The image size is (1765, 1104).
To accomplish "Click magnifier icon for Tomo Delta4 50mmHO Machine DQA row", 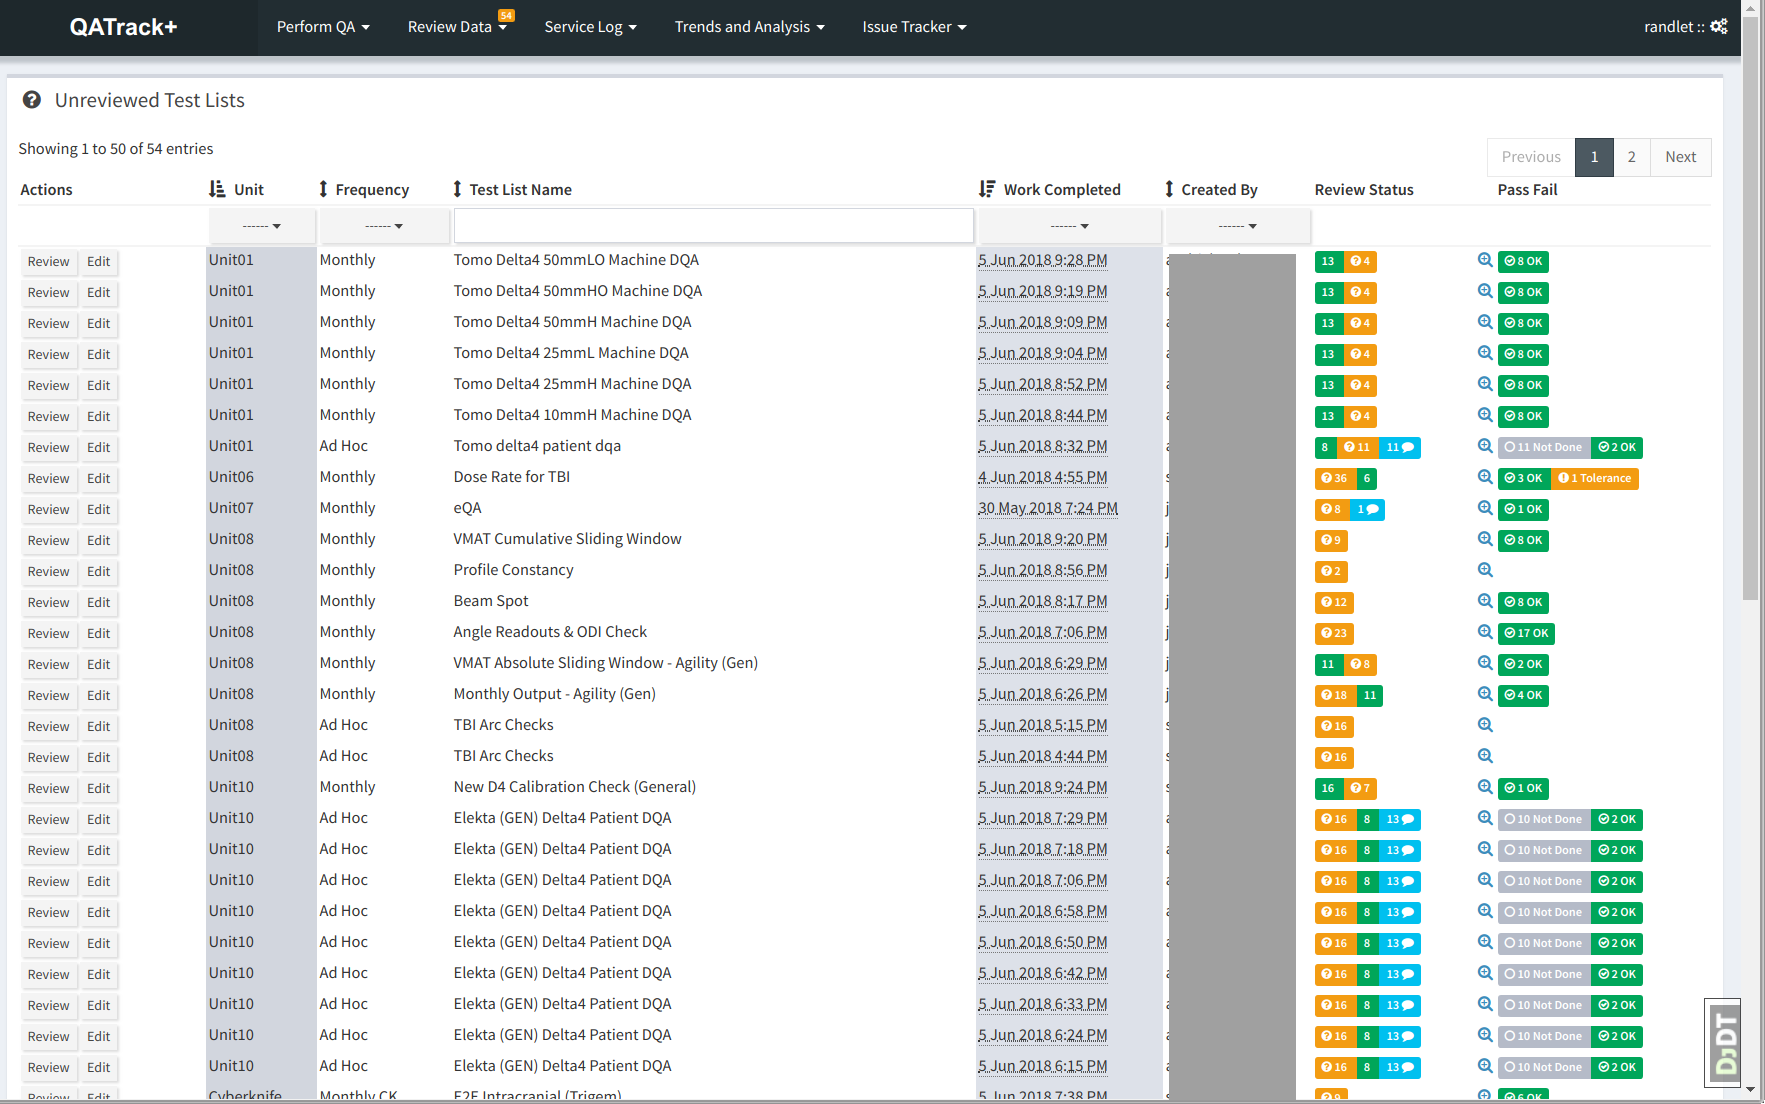I will [1485, 291].
